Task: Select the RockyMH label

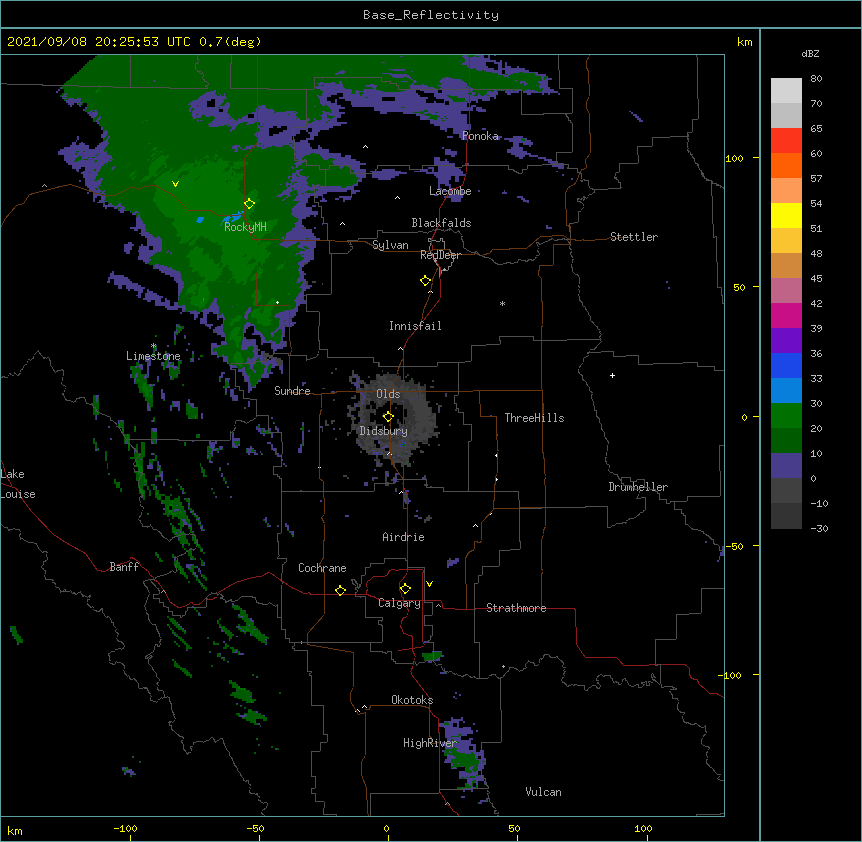Action: click(245, 227)
